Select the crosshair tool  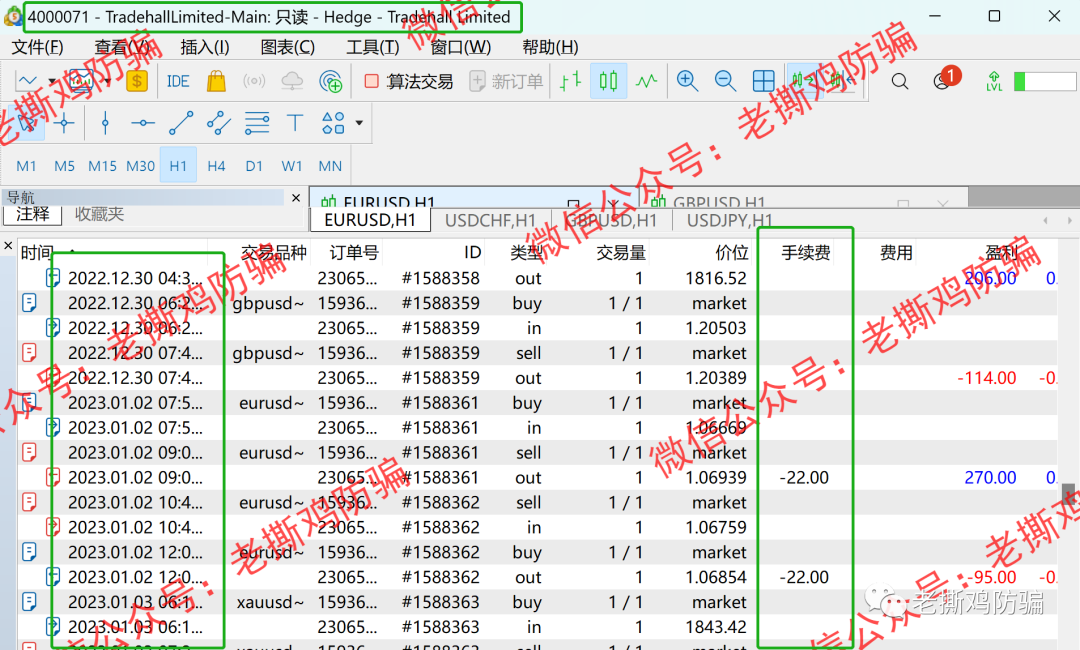[x=64, y=123]
